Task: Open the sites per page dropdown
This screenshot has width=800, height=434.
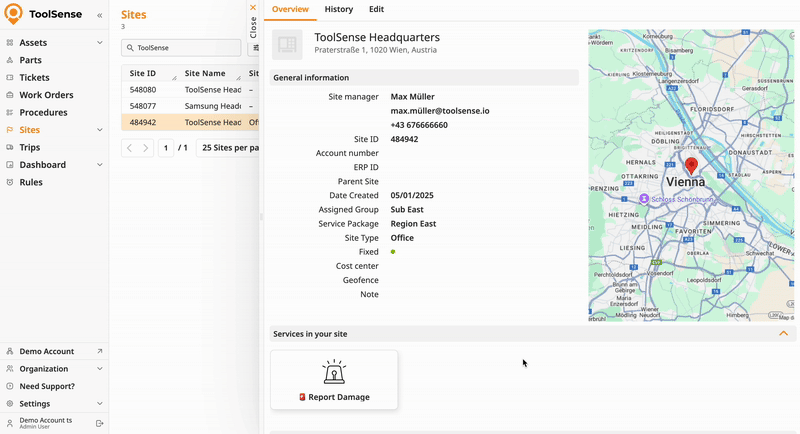Action: point(228,148)
